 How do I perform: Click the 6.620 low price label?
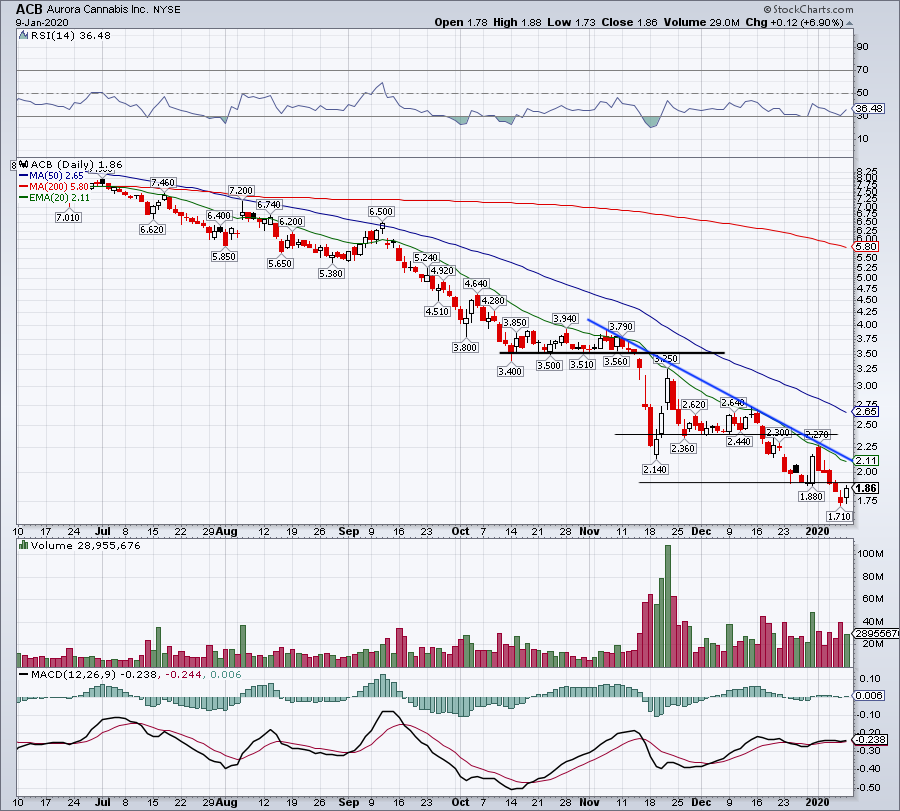tap(152, 230)
